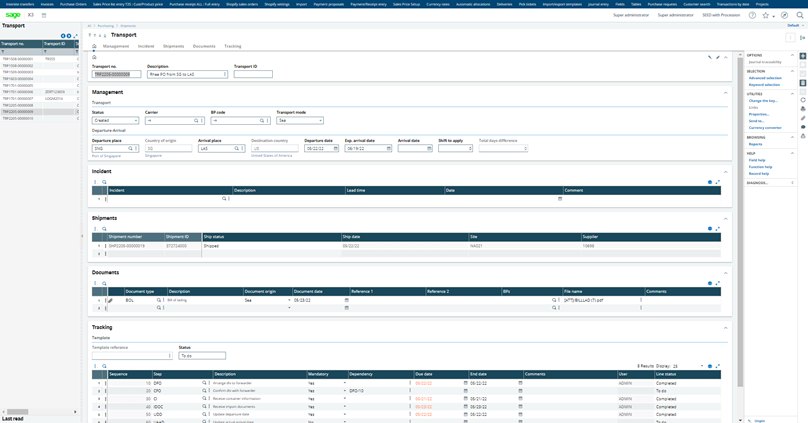Open the calendar picker for Departure date

click(x=336, y=148)
